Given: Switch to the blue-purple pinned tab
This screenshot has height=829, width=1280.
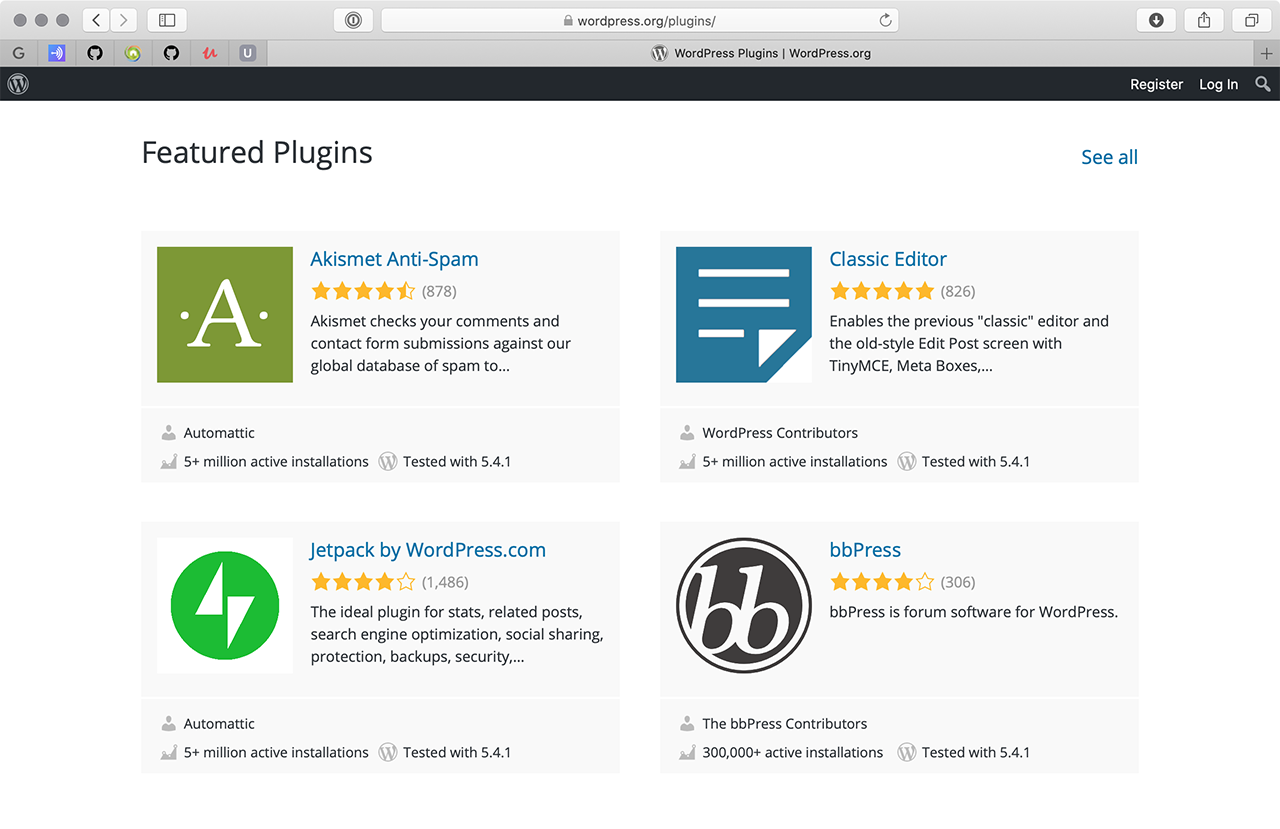Looking at the screenshot, I should click(x=57, y=53).
